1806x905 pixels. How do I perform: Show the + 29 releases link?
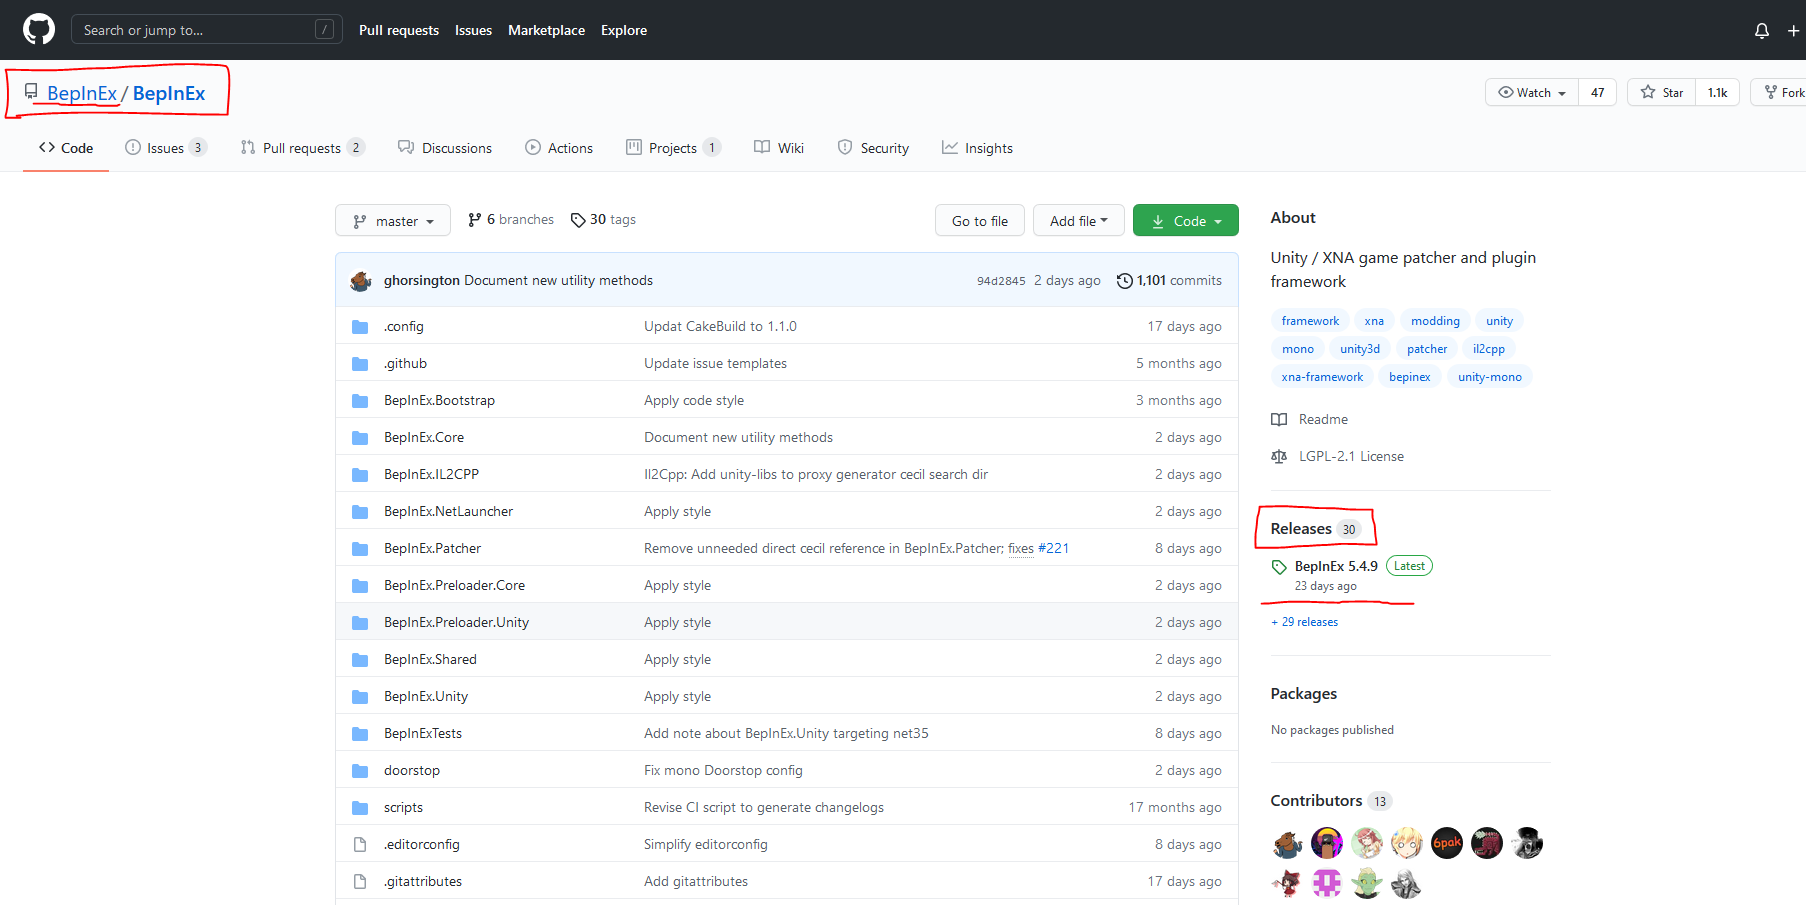click(x=1304, y=622)
